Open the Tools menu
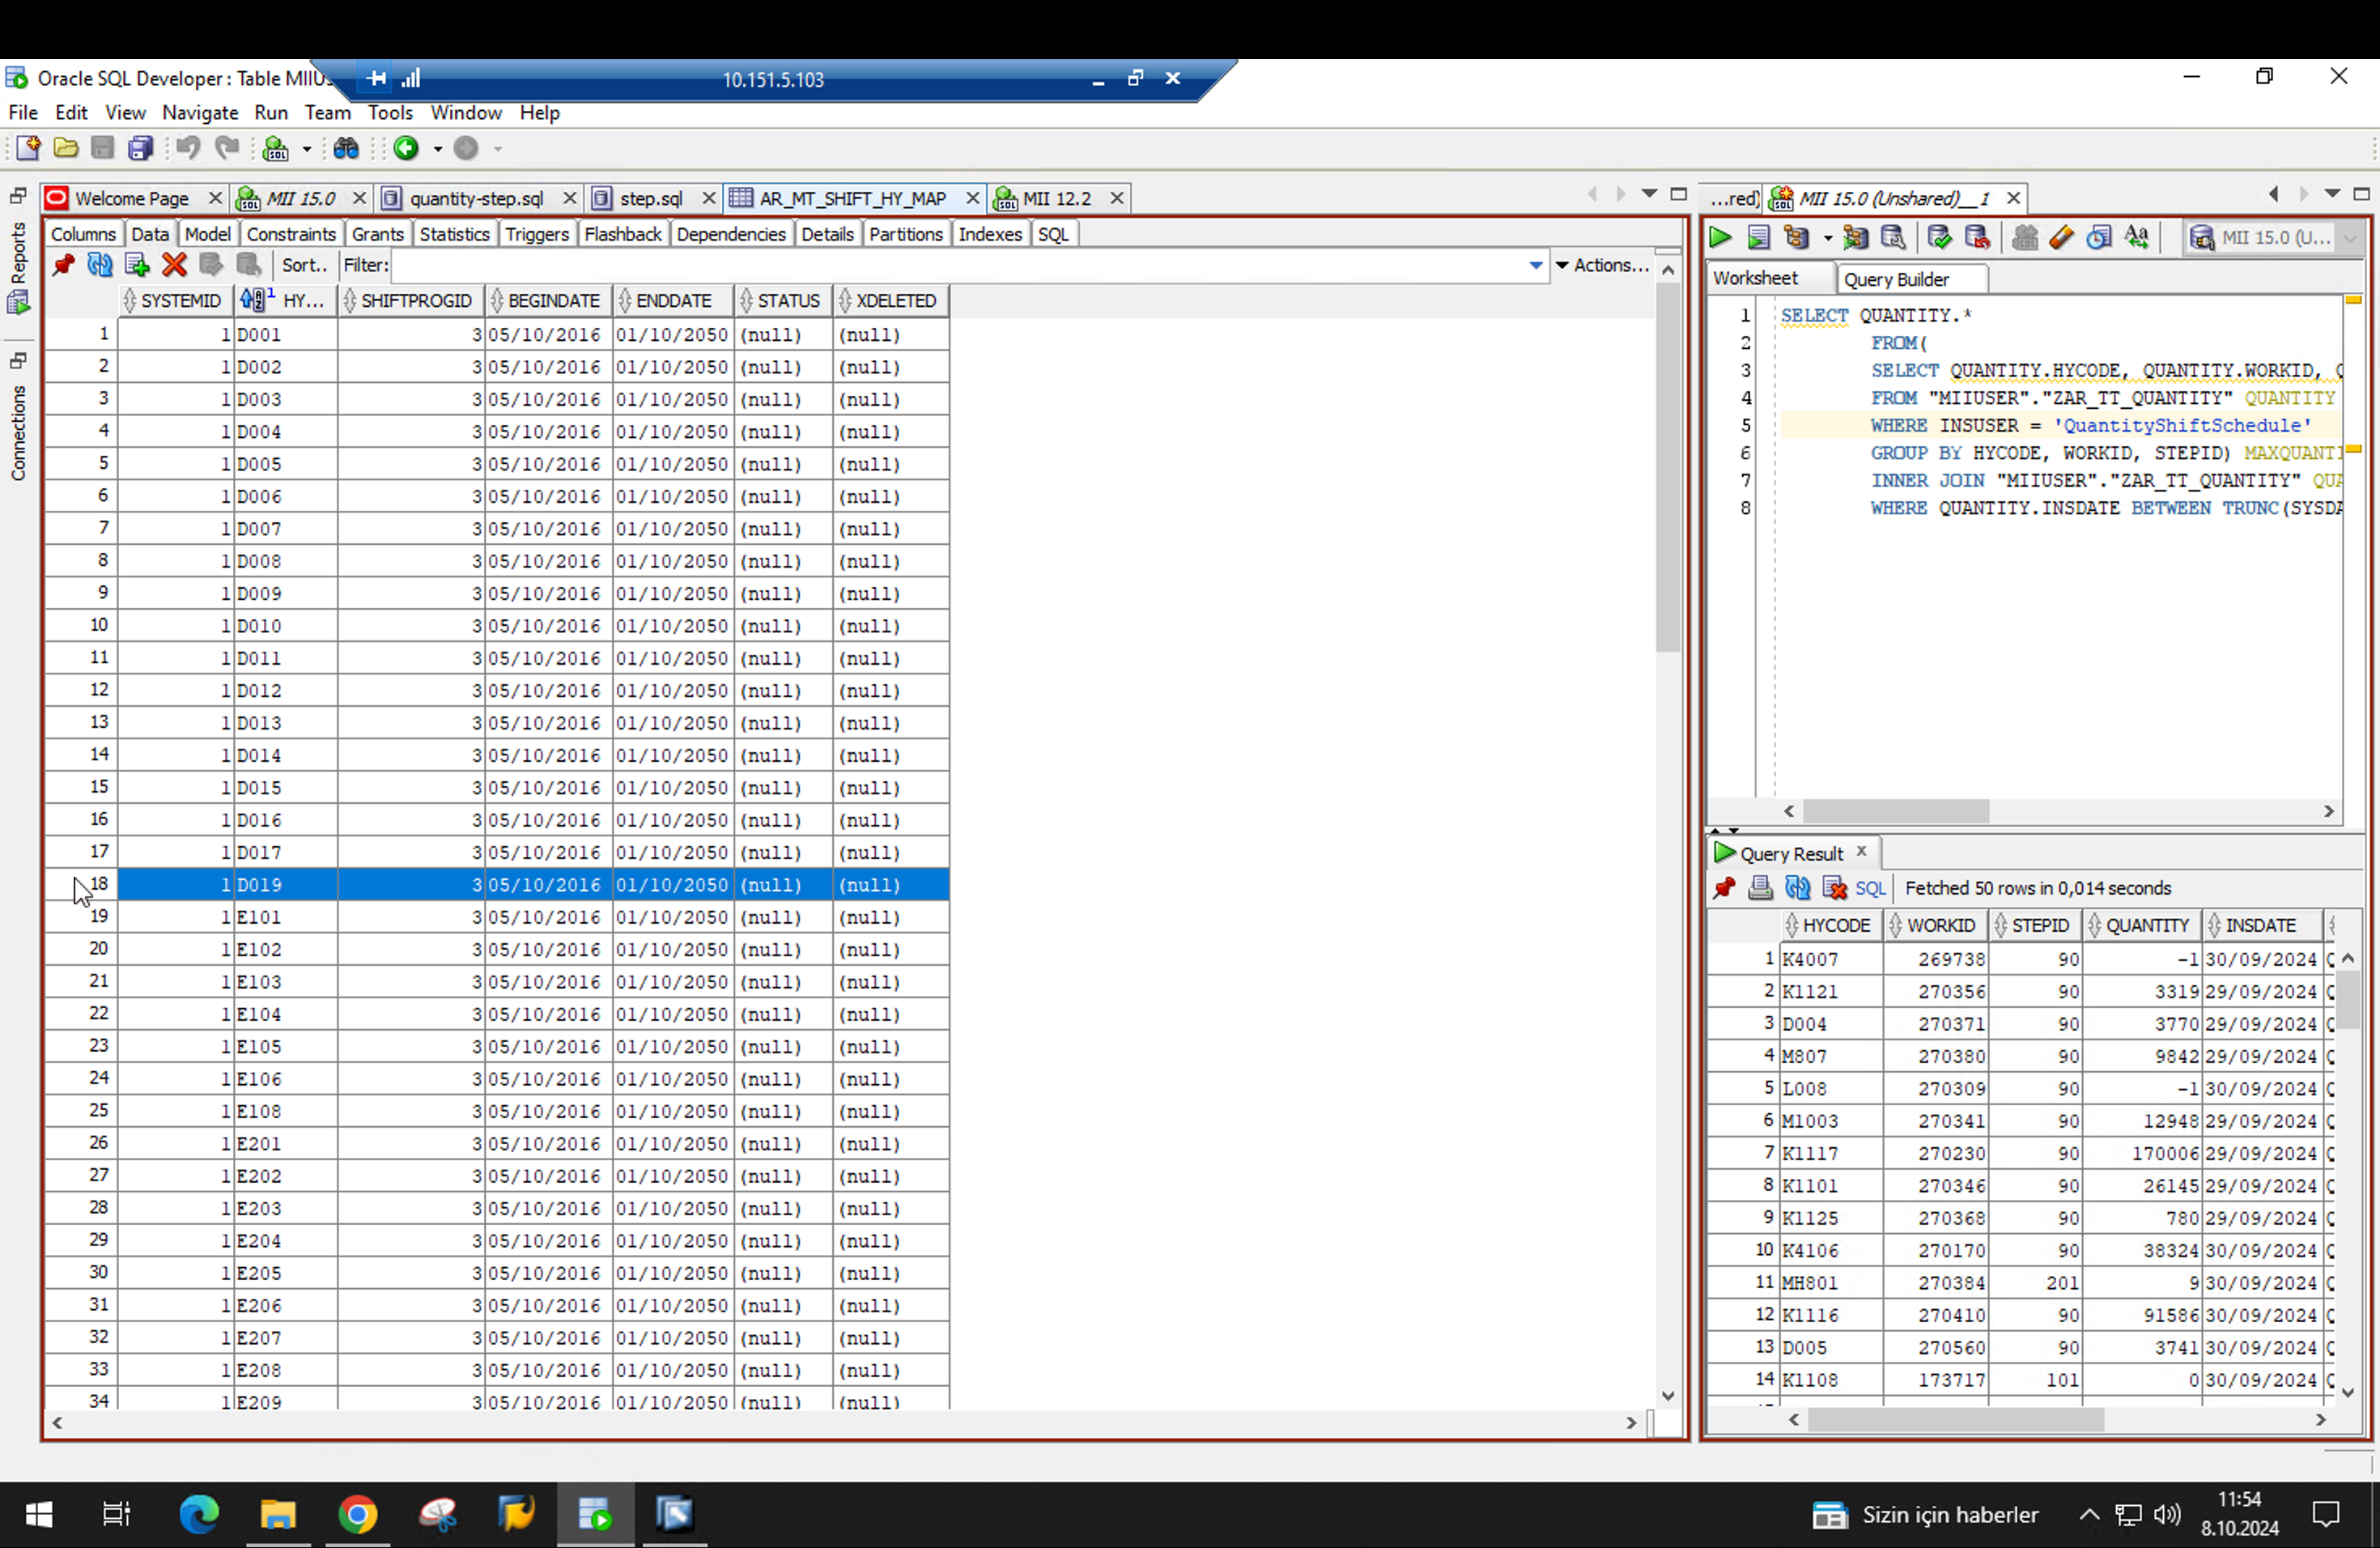Screen dimensions: 2380x1548 (389, 112)
